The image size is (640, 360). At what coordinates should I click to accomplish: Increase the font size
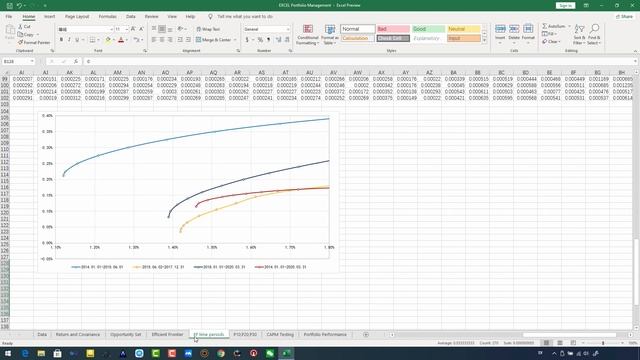133,29
